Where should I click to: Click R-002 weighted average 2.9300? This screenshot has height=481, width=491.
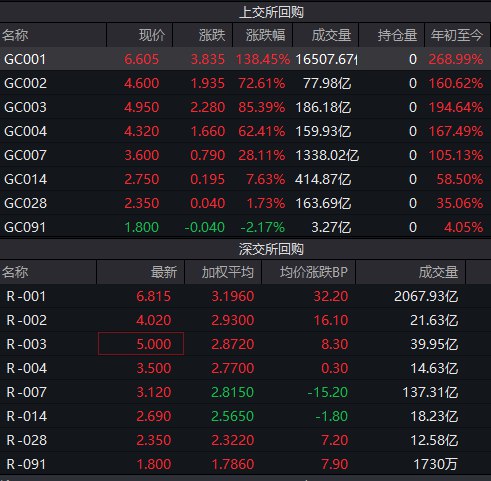point(233,320)
